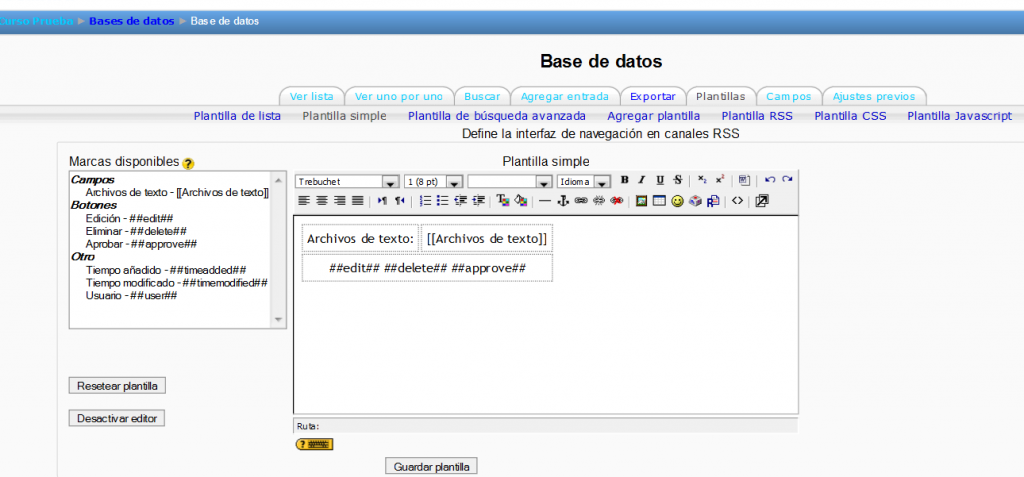This screenshot has height=477, width=1024.
Task: Toggle bold formatting in the editor
Action: (624, 180)
